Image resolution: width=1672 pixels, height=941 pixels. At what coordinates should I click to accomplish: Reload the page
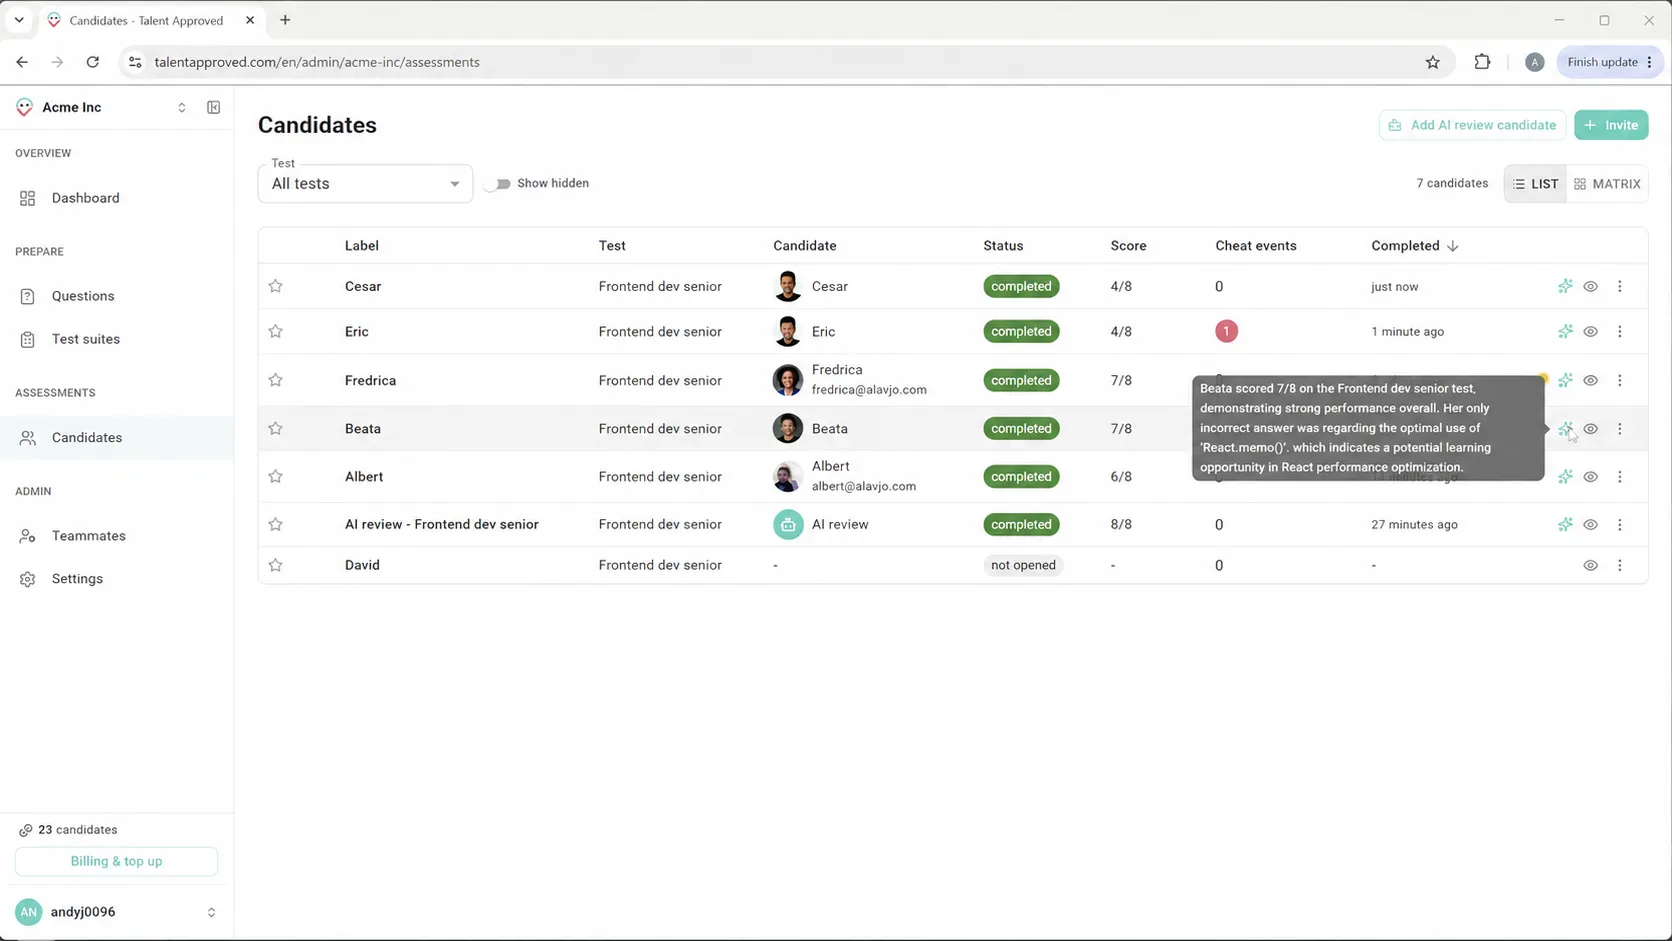tap(92, 62)
